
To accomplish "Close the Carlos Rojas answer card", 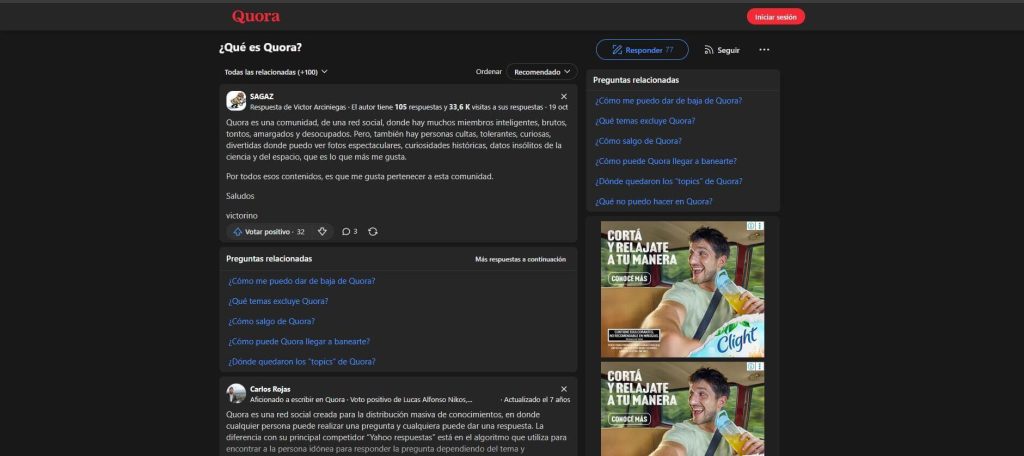I will click(x=564, y=388).
